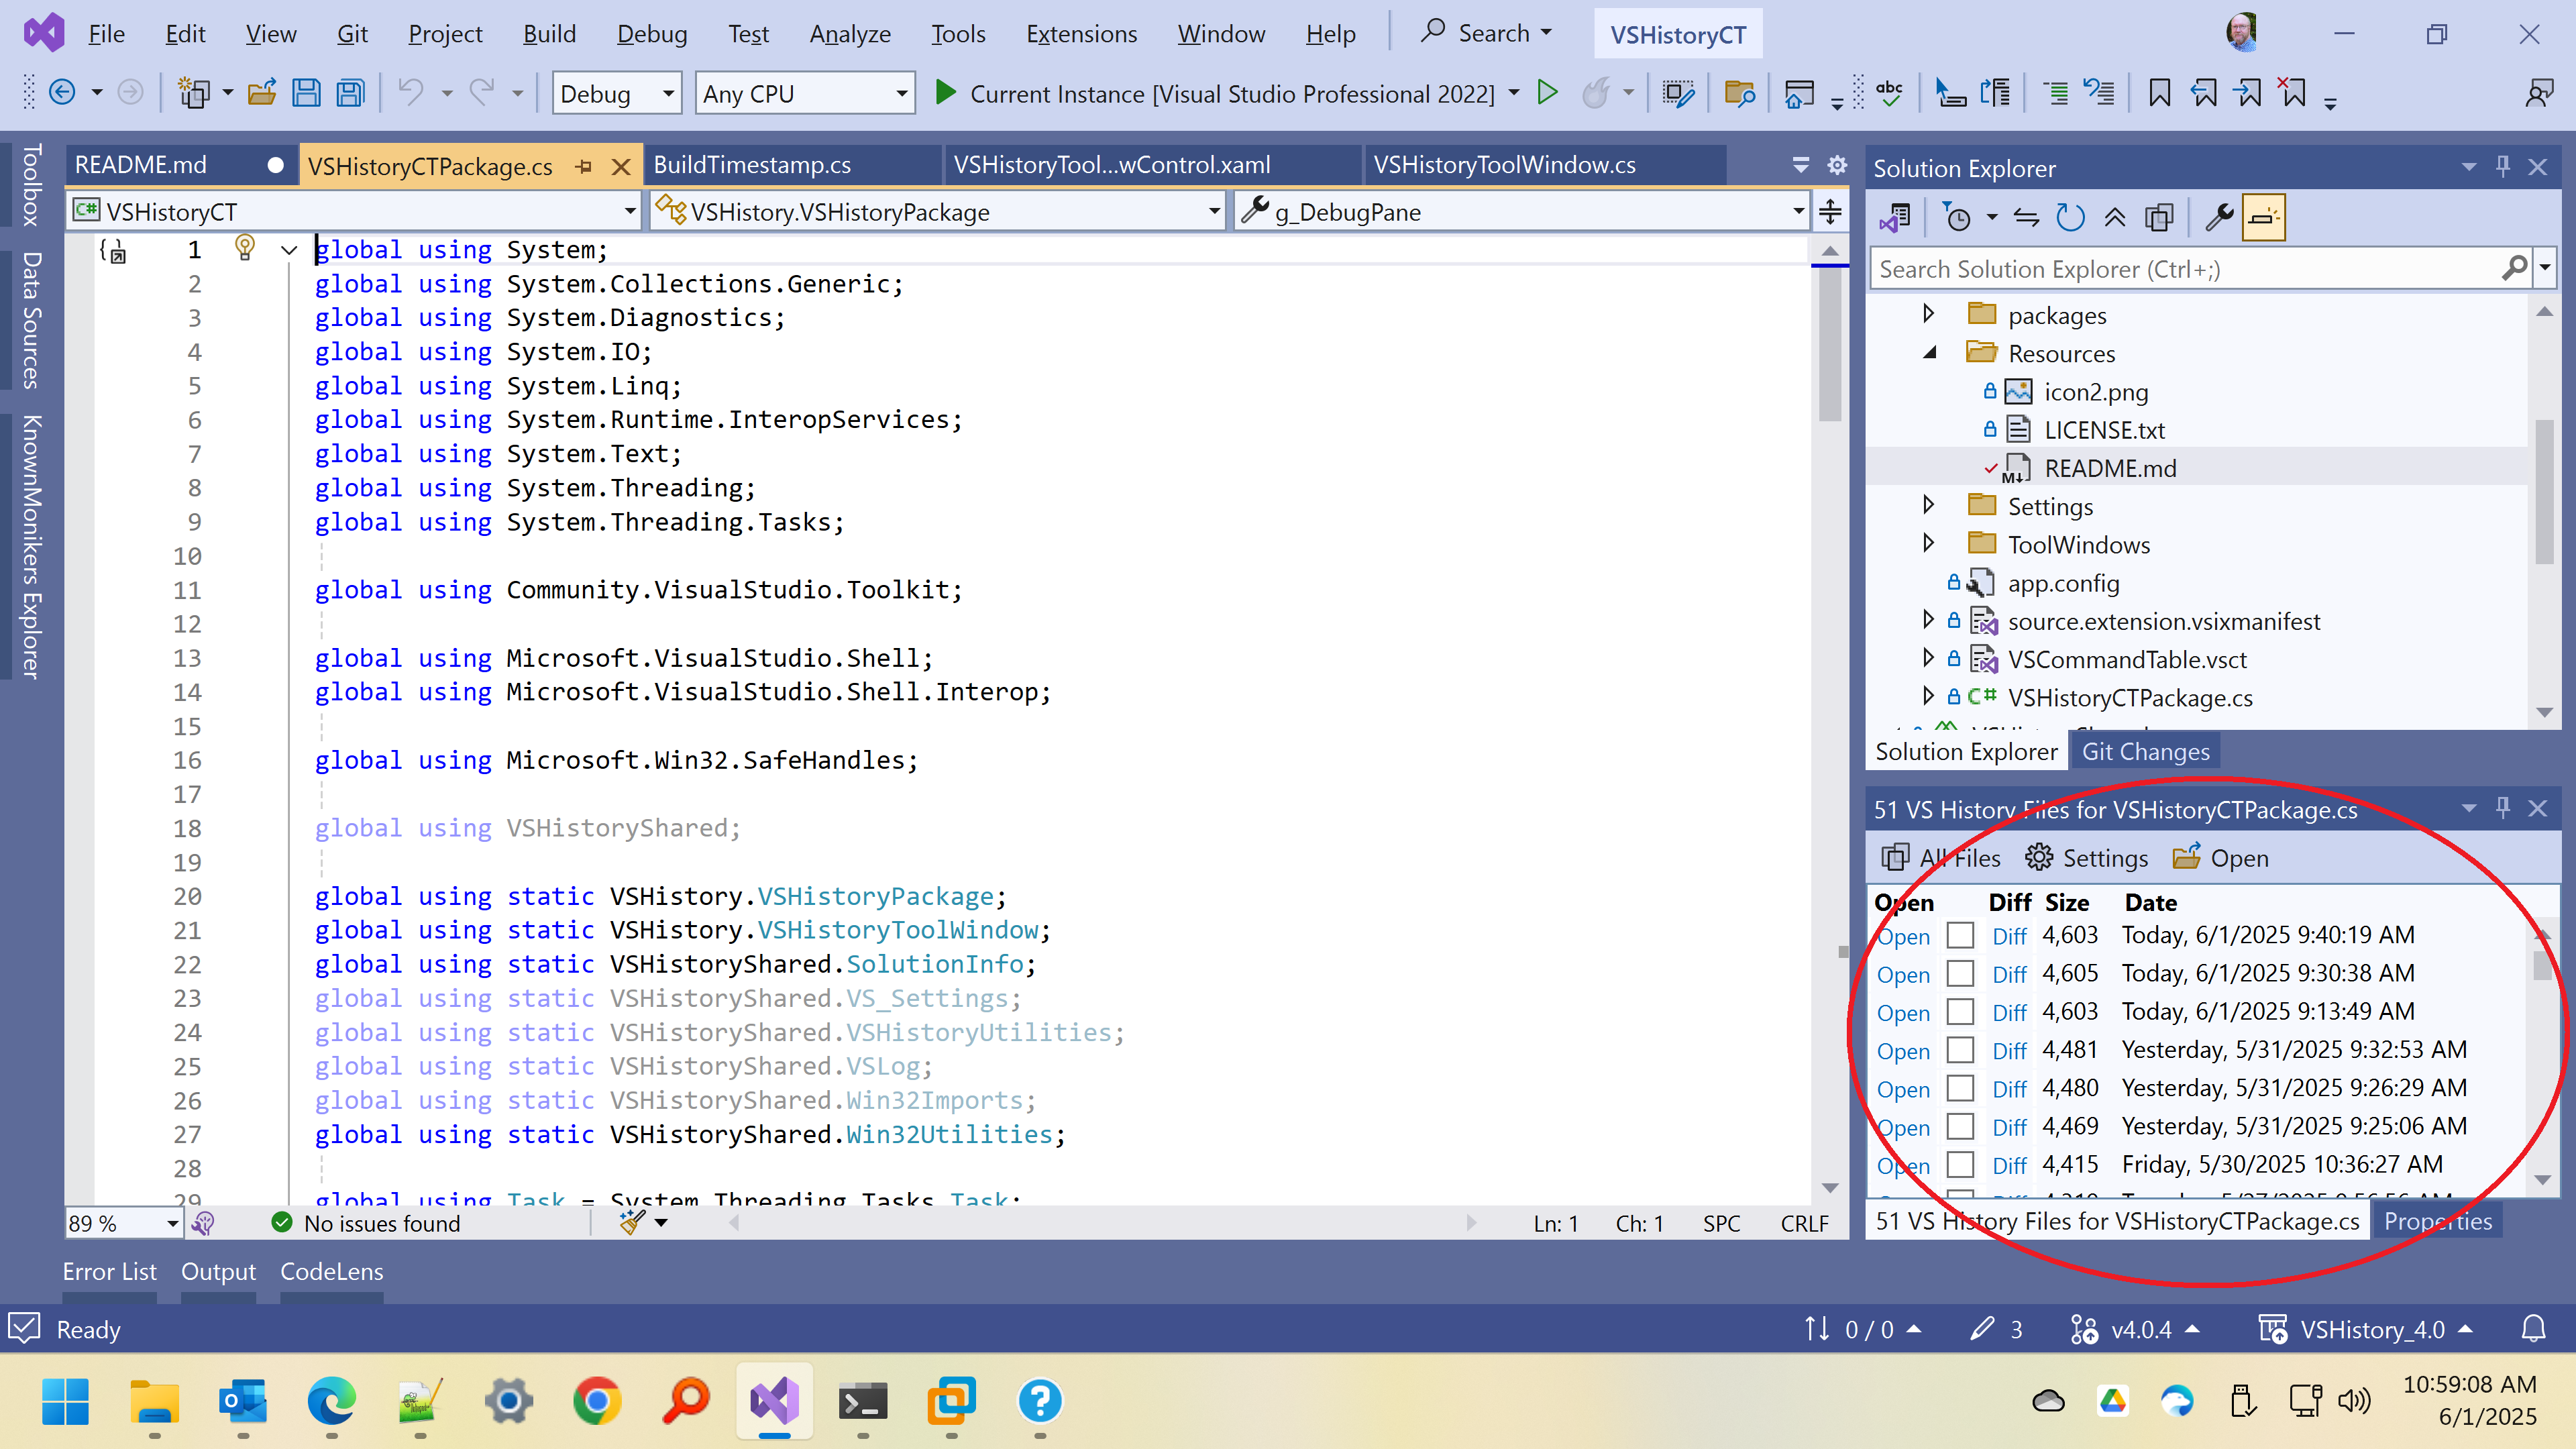Expand the packages folder

pyautogui.click(x=1927, y=314)
